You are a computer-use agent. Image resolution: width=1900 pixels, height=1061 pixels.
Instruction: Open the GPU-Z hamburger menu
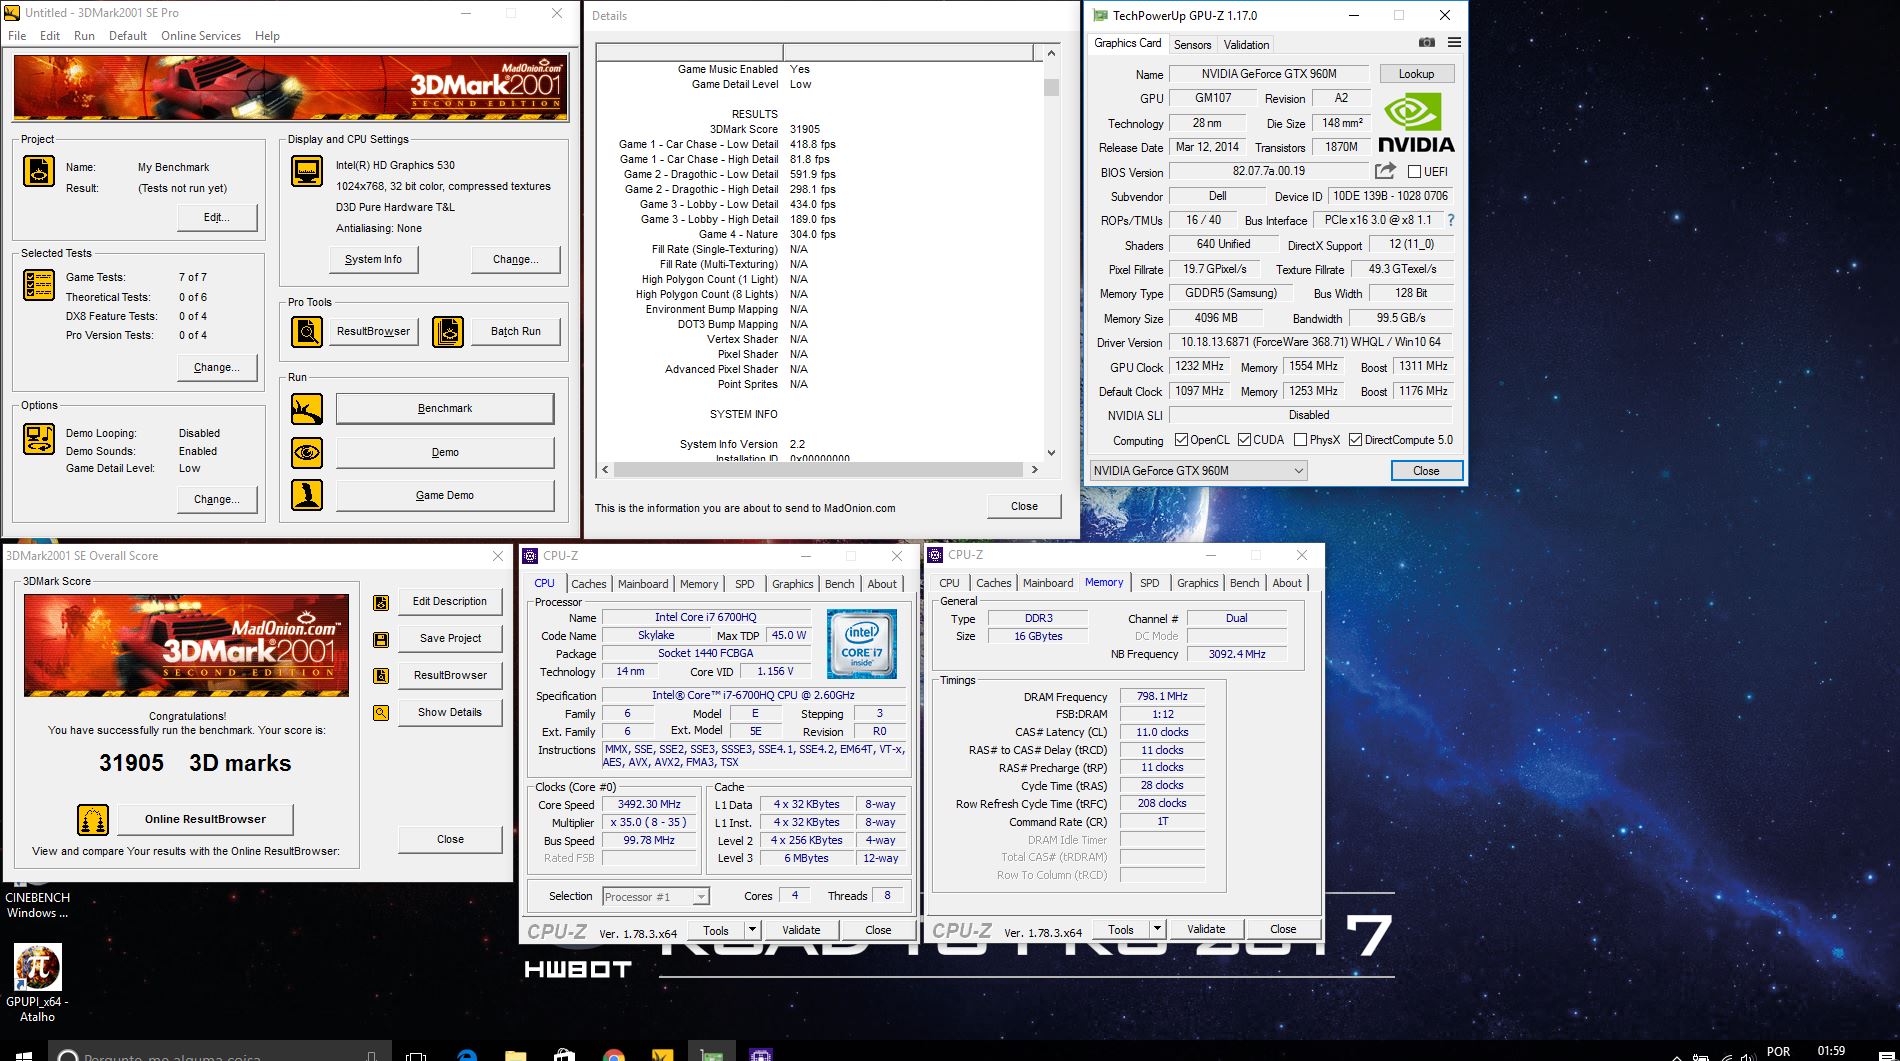click(x=1454, y=43)
